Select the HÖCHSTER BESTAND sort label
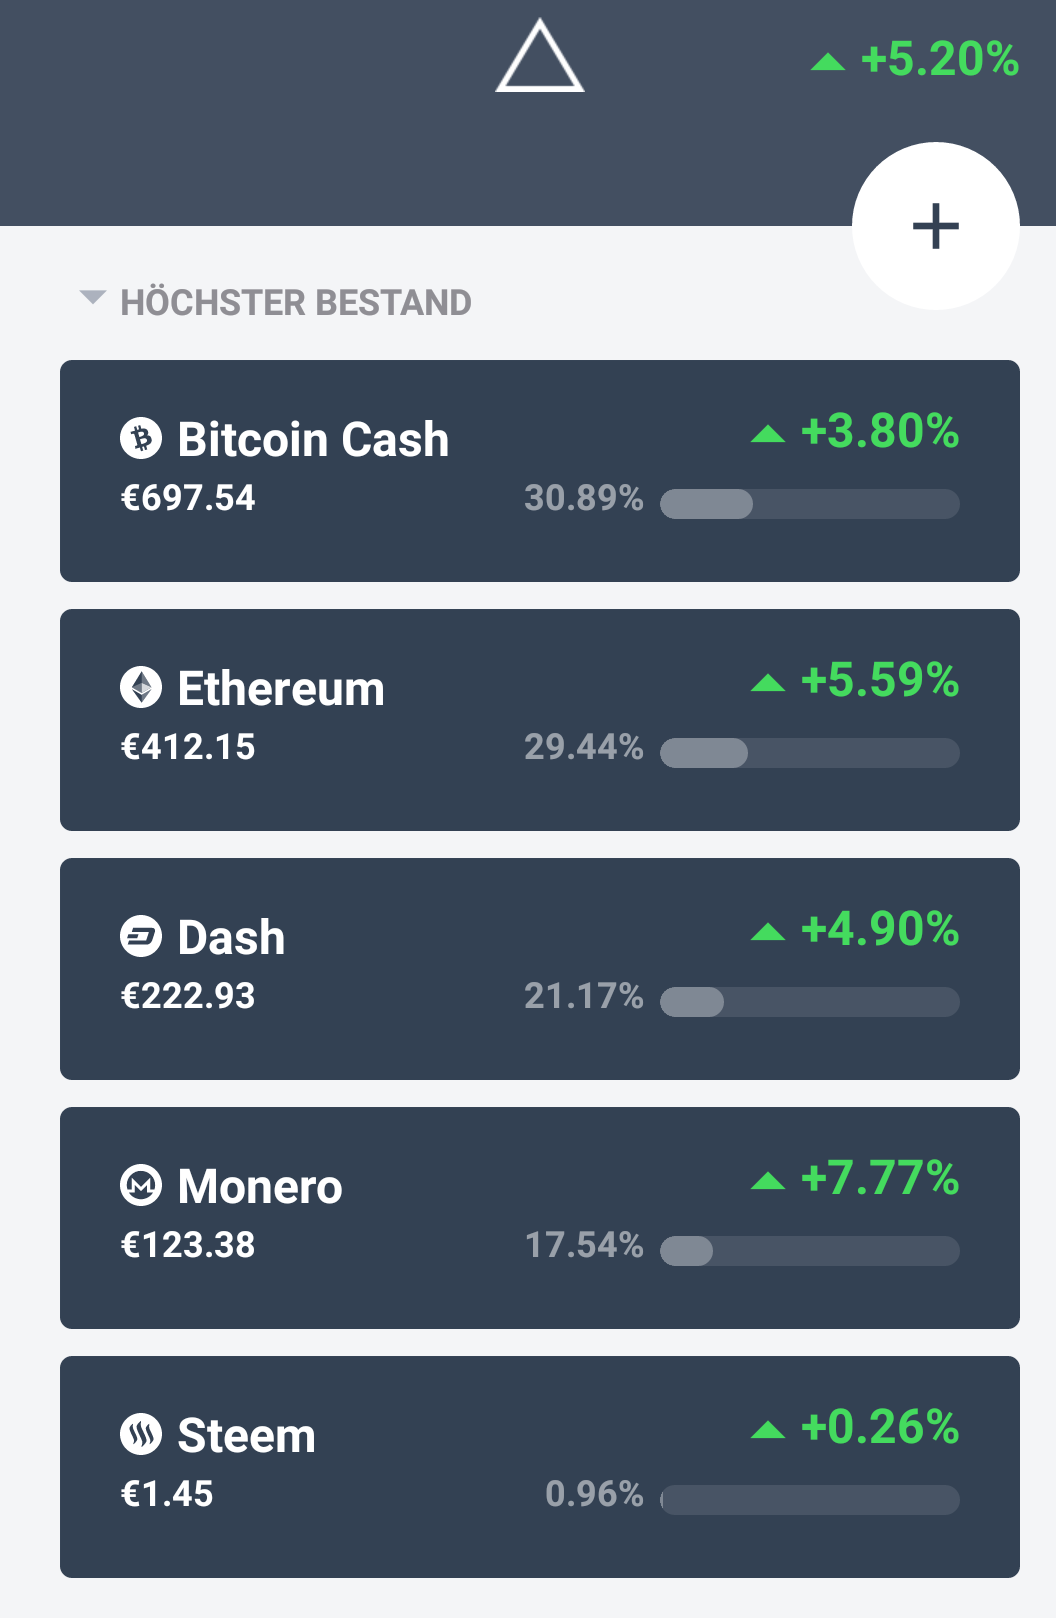This screenshot has width=1056, height=1618. click(x=296, y=302)
